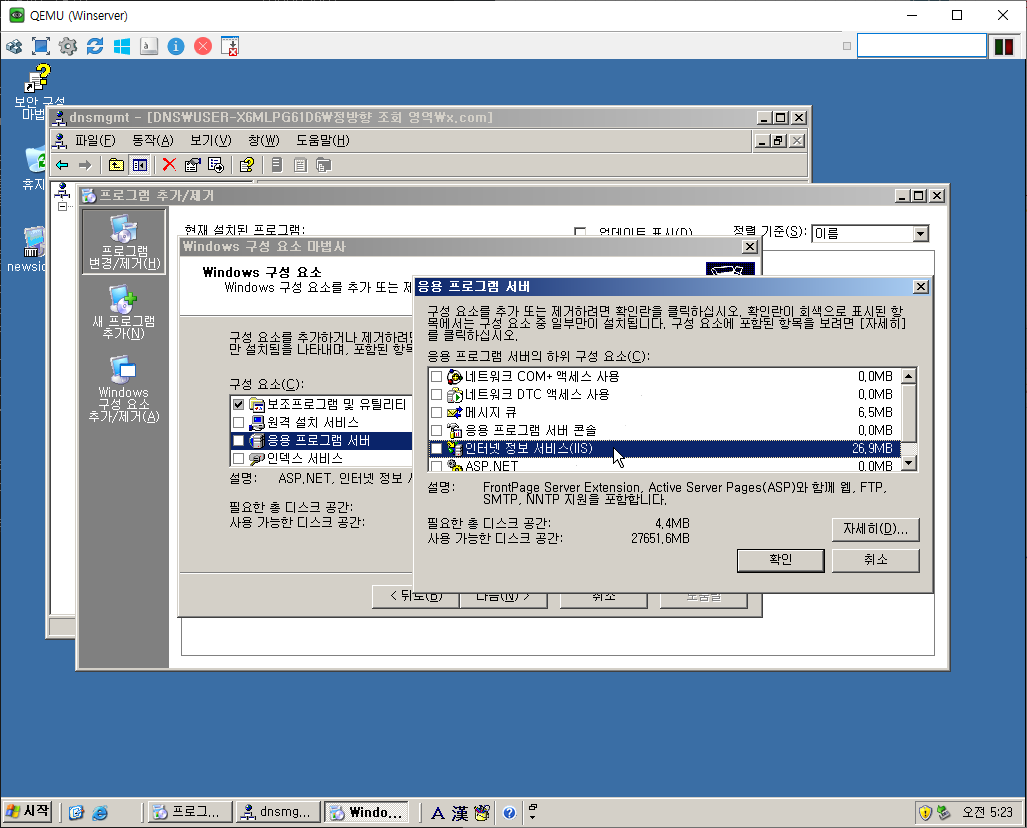Check the Application Server Console checkbox
Viewport: 1027px width, 828px height.
[436, 430]
